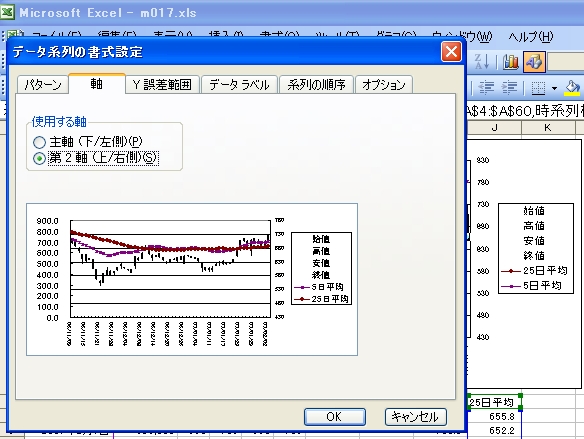Click the Excel icon in title bar

click(7, 12)
